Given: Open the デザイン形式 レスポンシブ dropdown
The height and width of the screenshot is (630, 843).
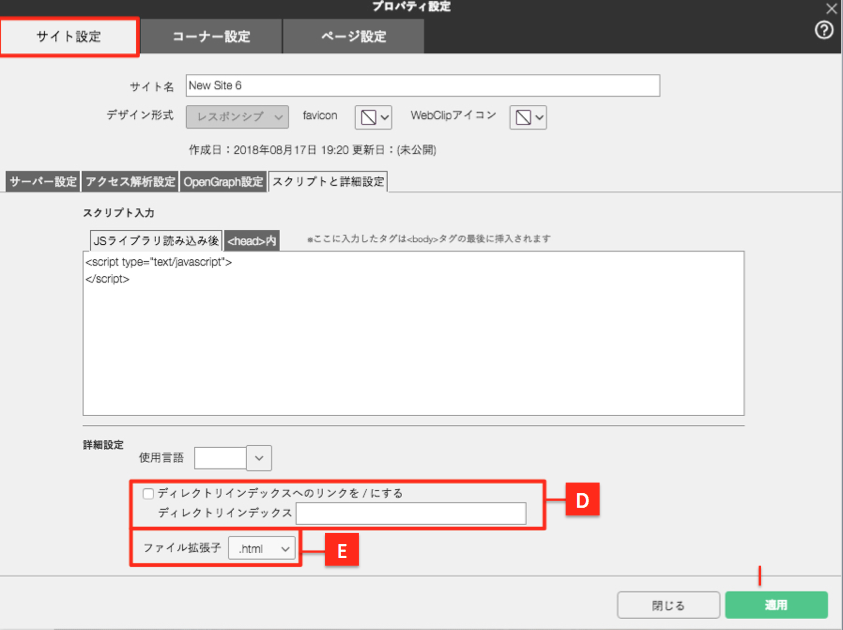Looking at the screenshot, I should 237,117.
